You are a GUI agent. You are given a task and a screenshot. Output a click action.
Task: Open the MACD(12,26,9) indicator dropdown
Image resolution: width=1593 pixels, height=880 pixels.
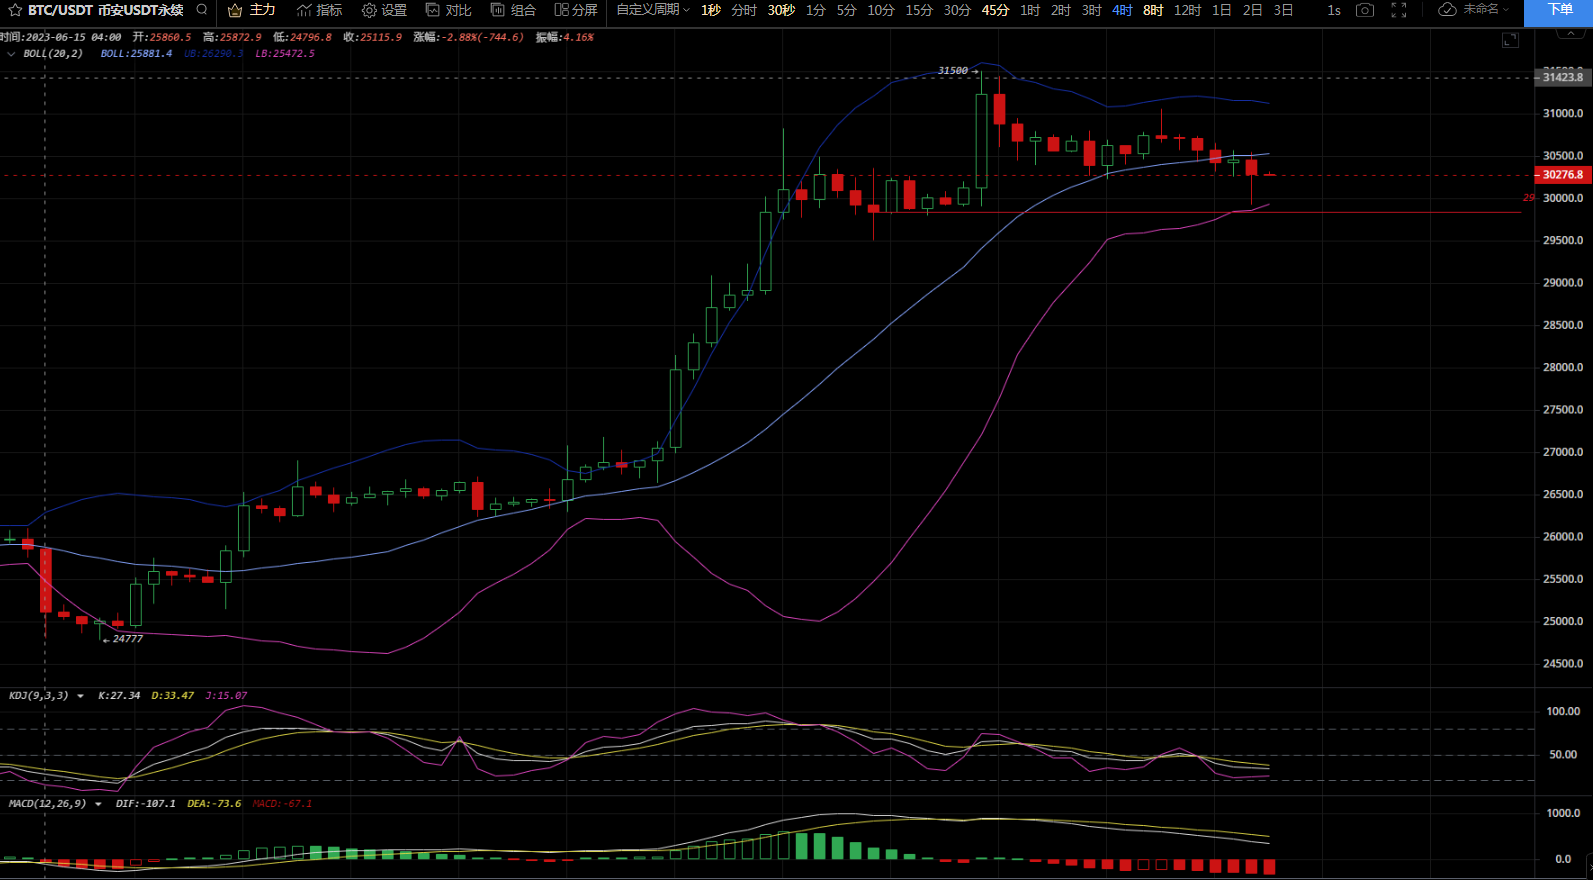point(98,804)
